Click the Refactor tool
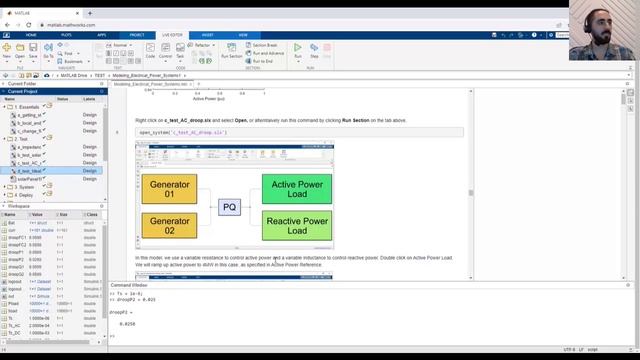The image size is (640, 360). click(x=199, y=45)
